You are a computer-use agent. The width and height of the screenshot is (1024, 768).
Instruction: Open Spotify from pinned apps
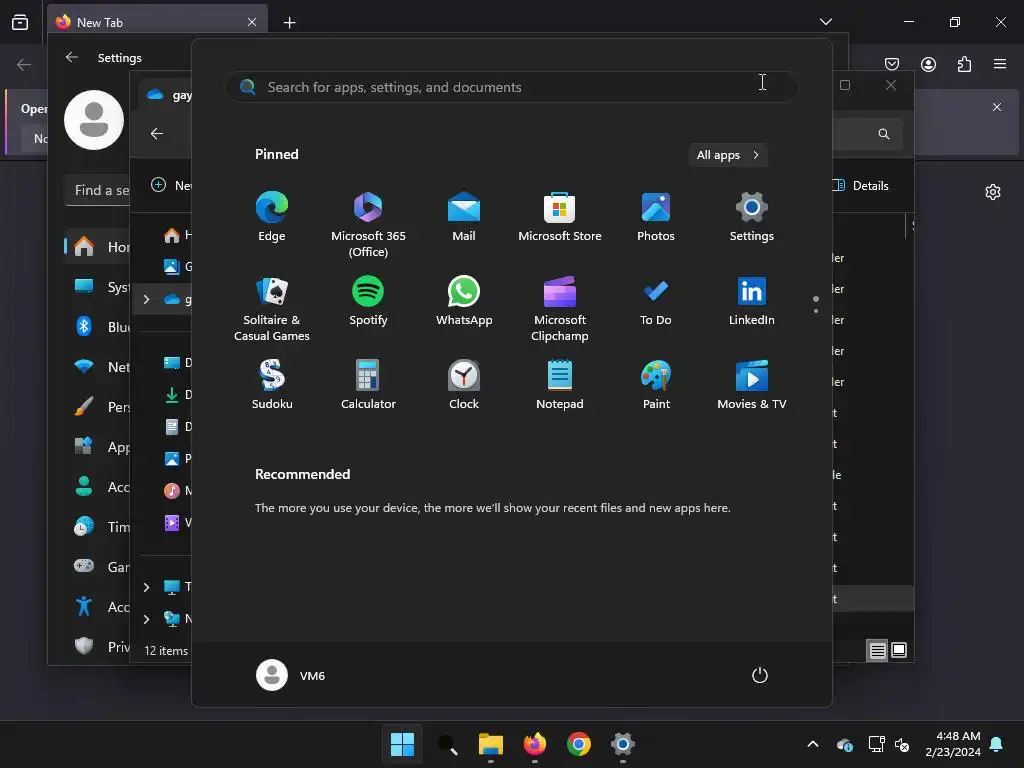pyautogui.click(x=368, y=301)
